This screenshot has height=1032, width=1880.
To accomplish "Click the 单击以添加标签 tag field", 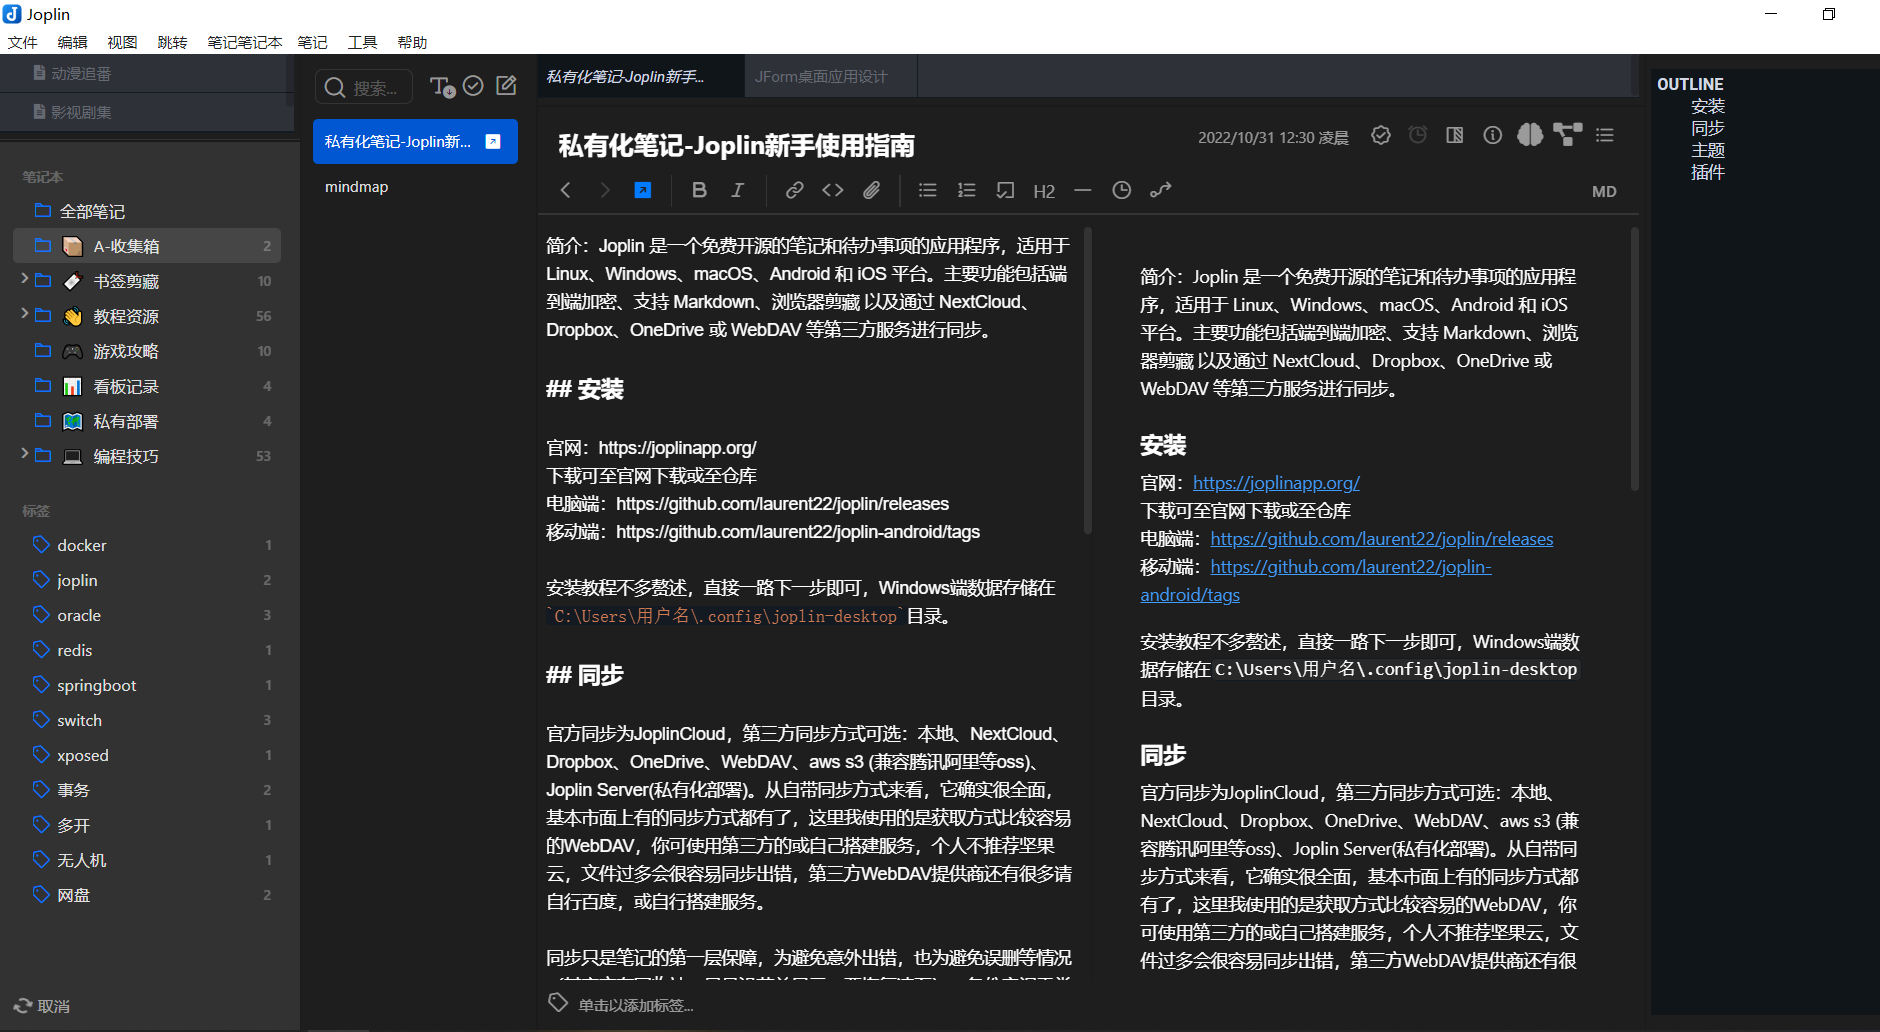I will (x=636, y=1005).
